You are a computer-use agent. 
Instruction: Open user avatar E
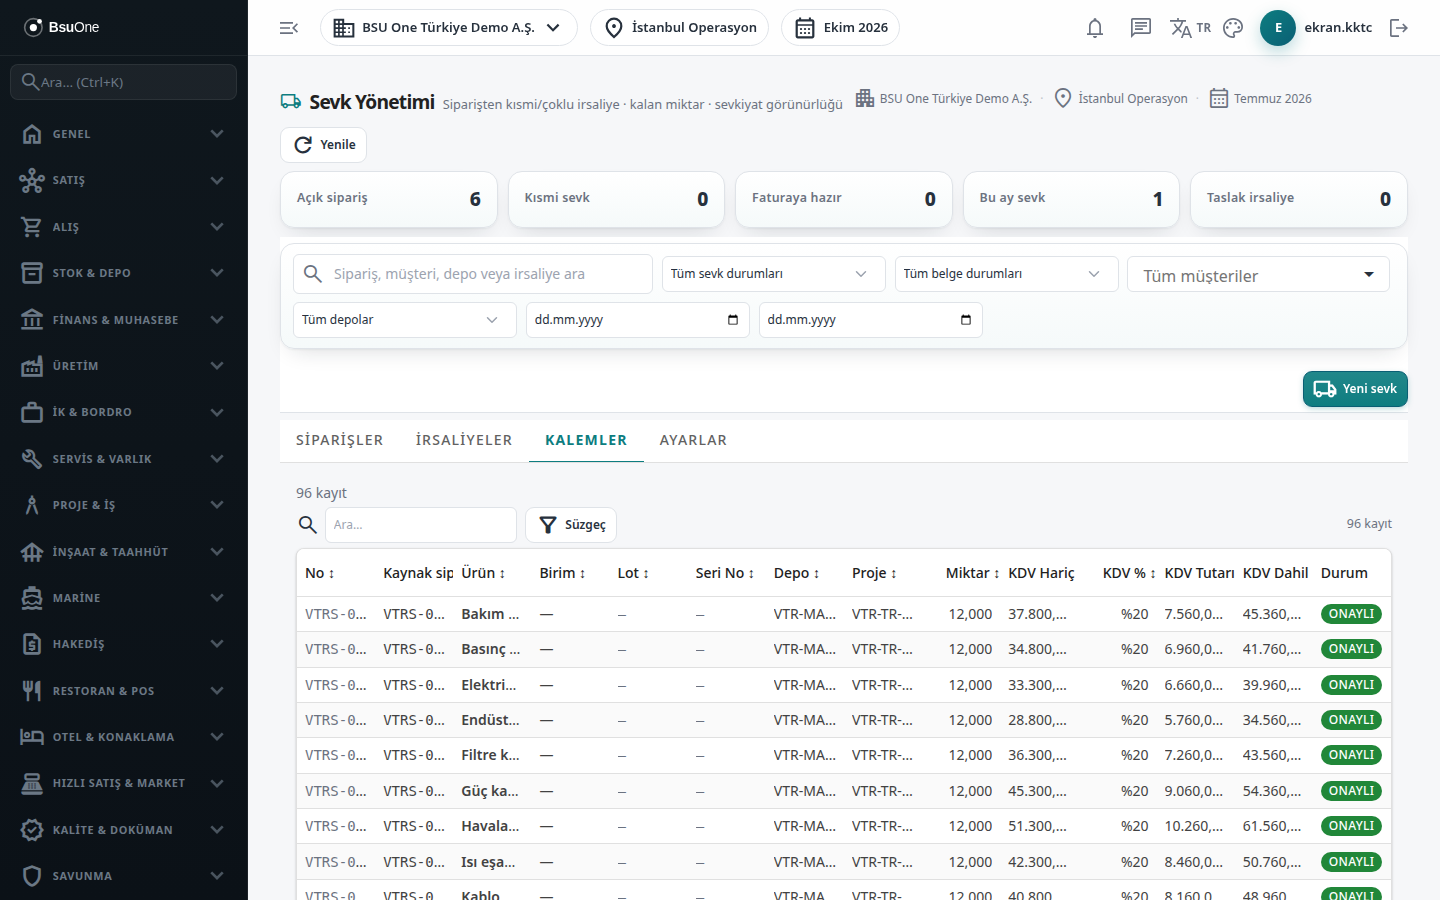point(1278,28)
